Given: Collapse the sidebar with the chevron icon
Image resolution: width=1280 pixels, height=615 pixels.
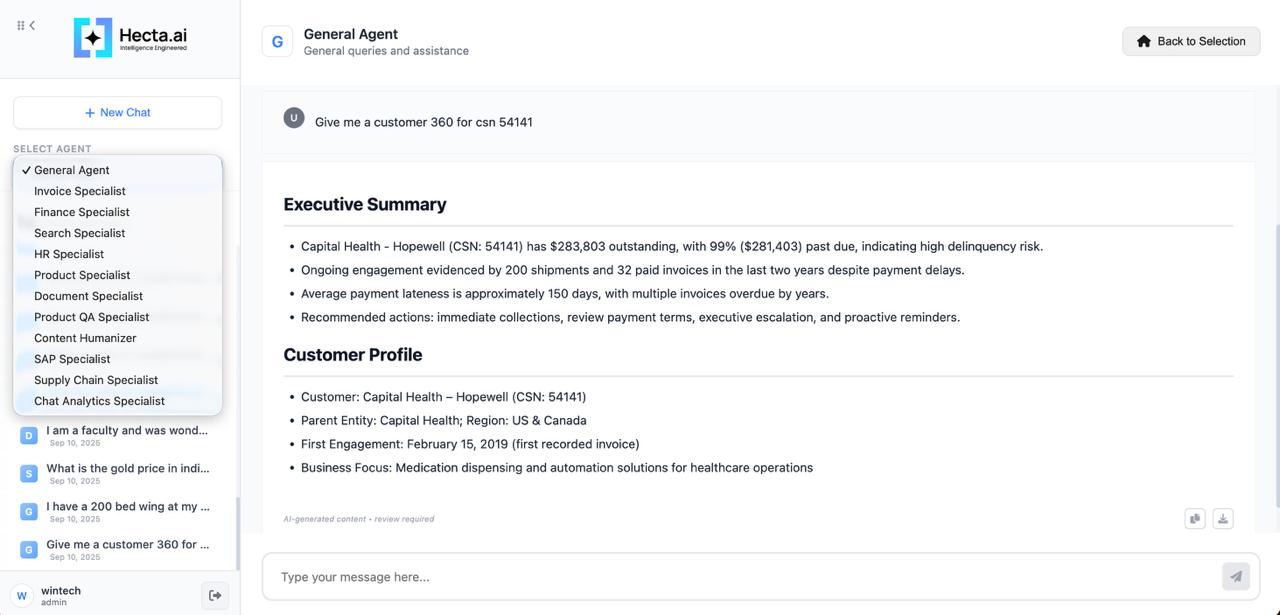Looking at the screenshot, I should (x=32, y=26).
